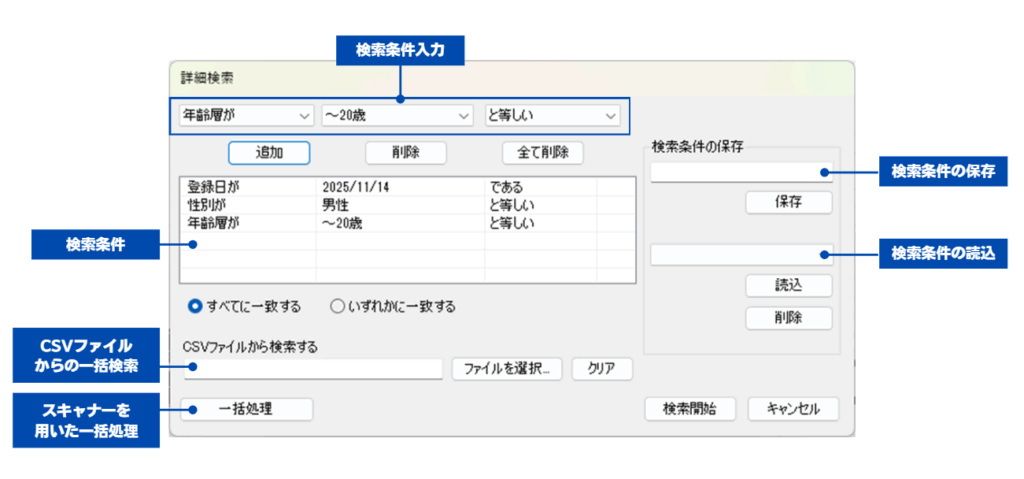1024x479 pixels.
Task: Click the 全て削除 button
Action: click(x=542, y=152)
